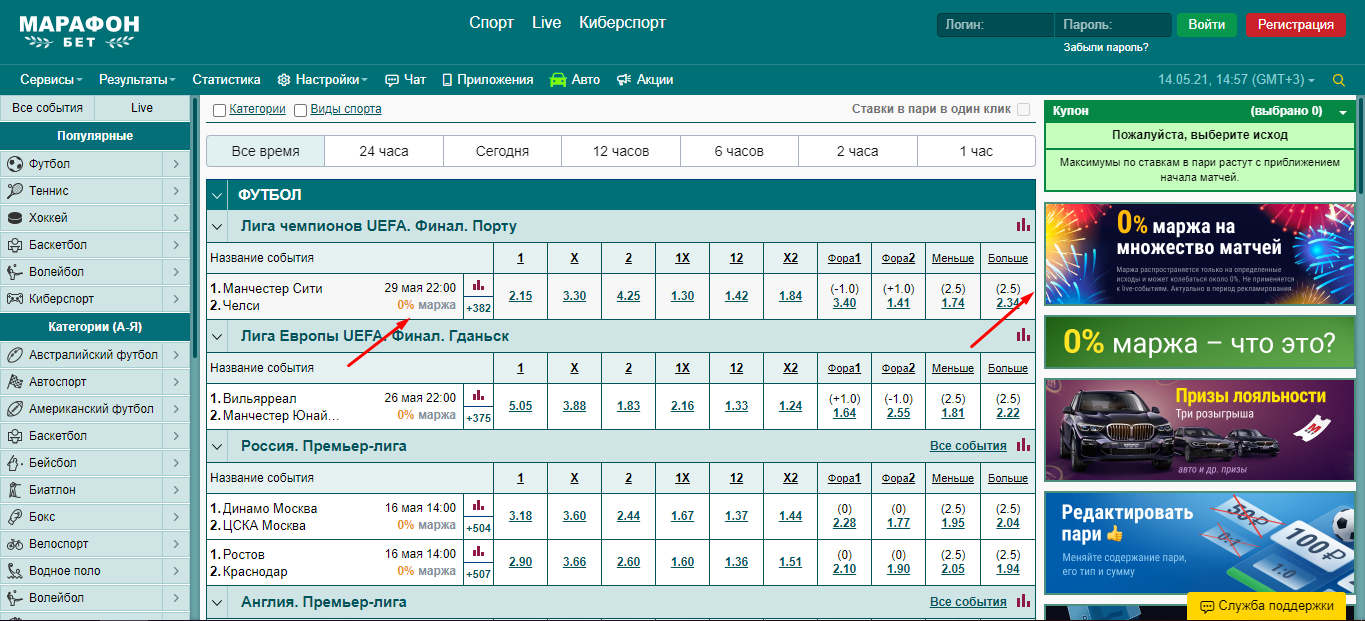This screenshot has height=621, width=1365.
Task: Expand the coupon panel dropdown arrow
Action: [1343, 112]
